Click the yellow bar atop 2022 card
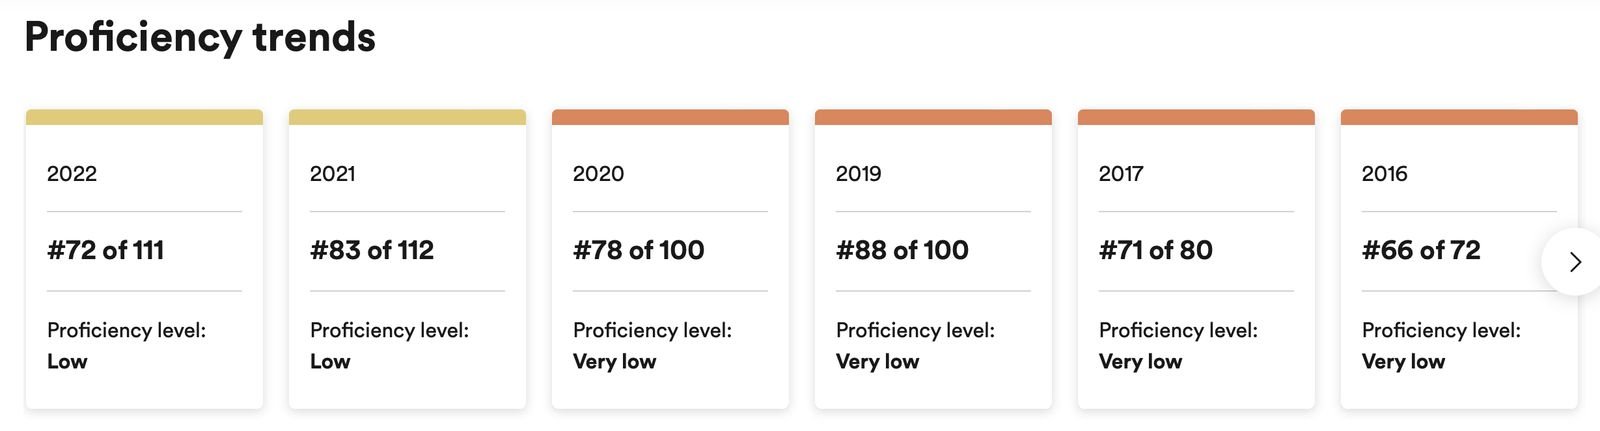The image size is (1600, 431). pos(144,117)
